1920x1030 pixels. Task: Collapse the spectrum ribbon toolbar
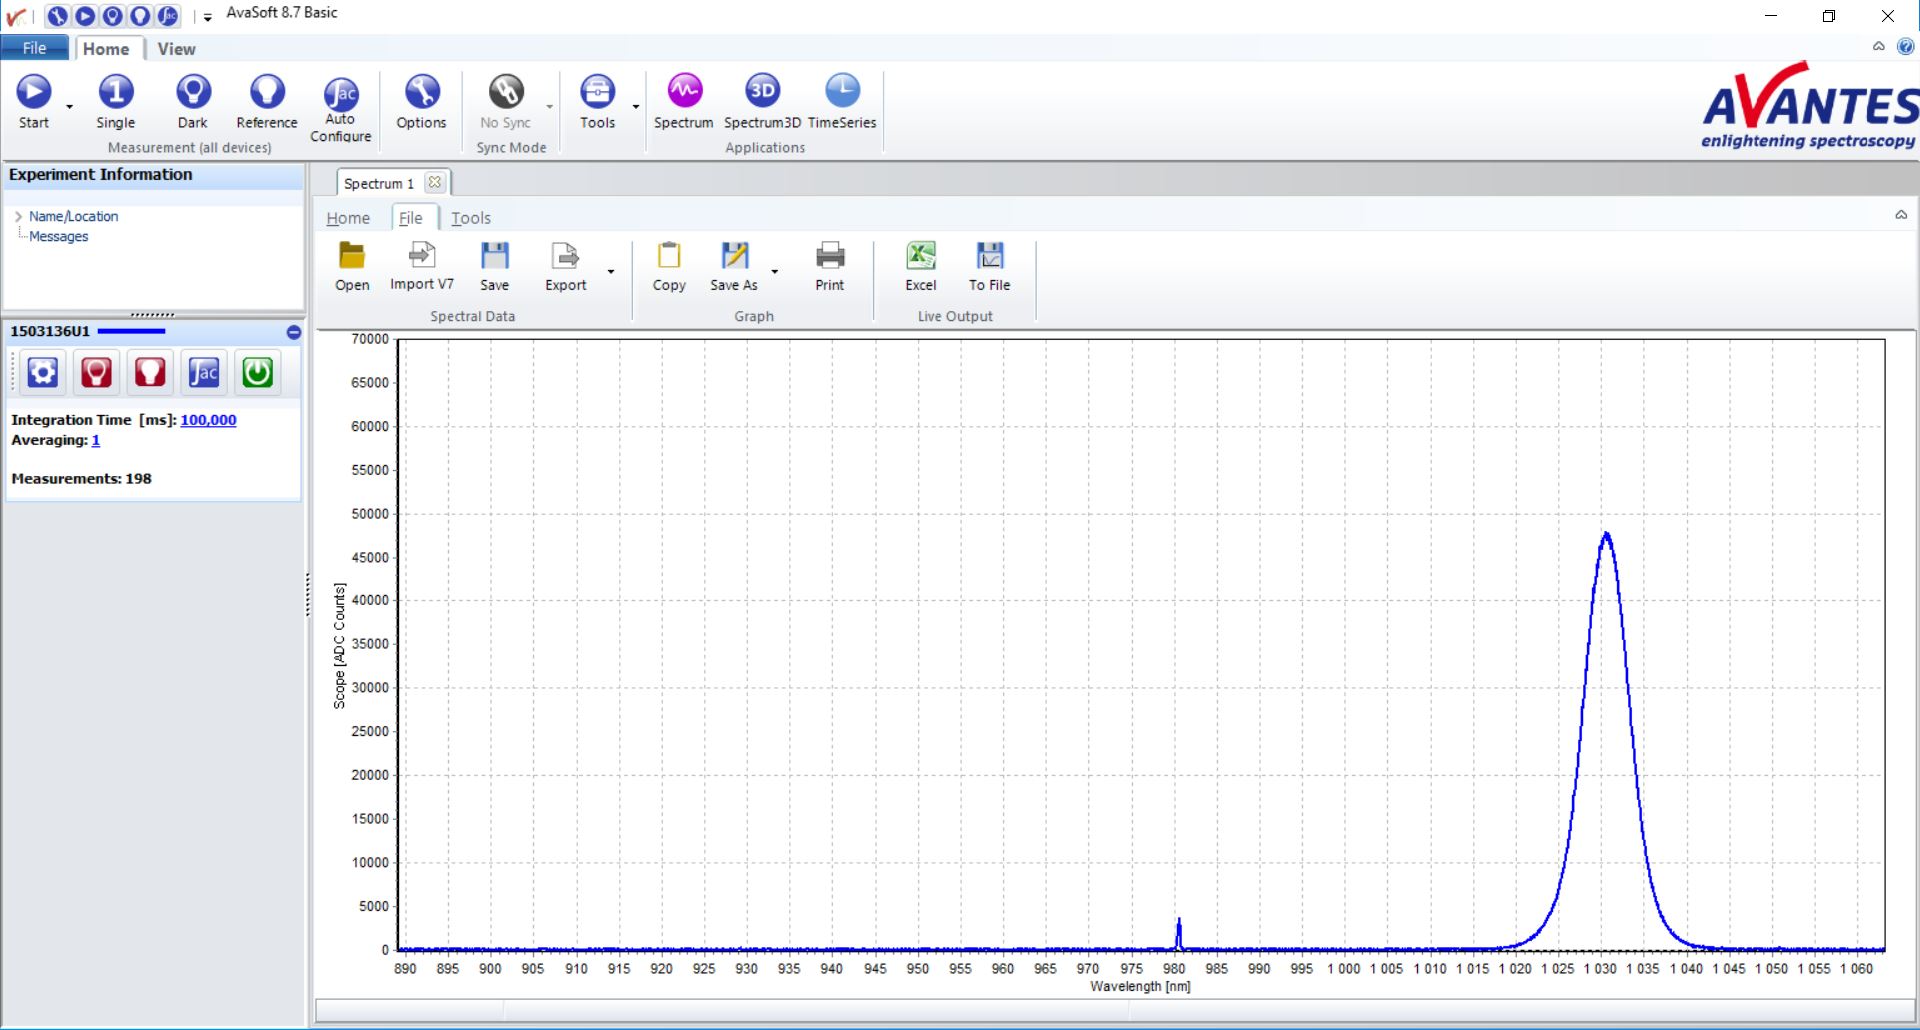1900,215
